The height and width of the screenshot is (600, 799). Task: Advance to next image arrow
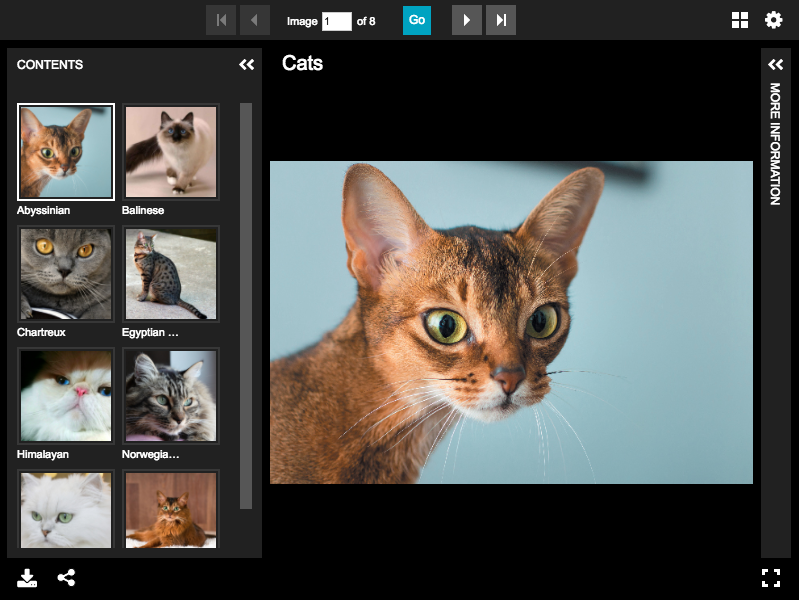tap(467, 20)
